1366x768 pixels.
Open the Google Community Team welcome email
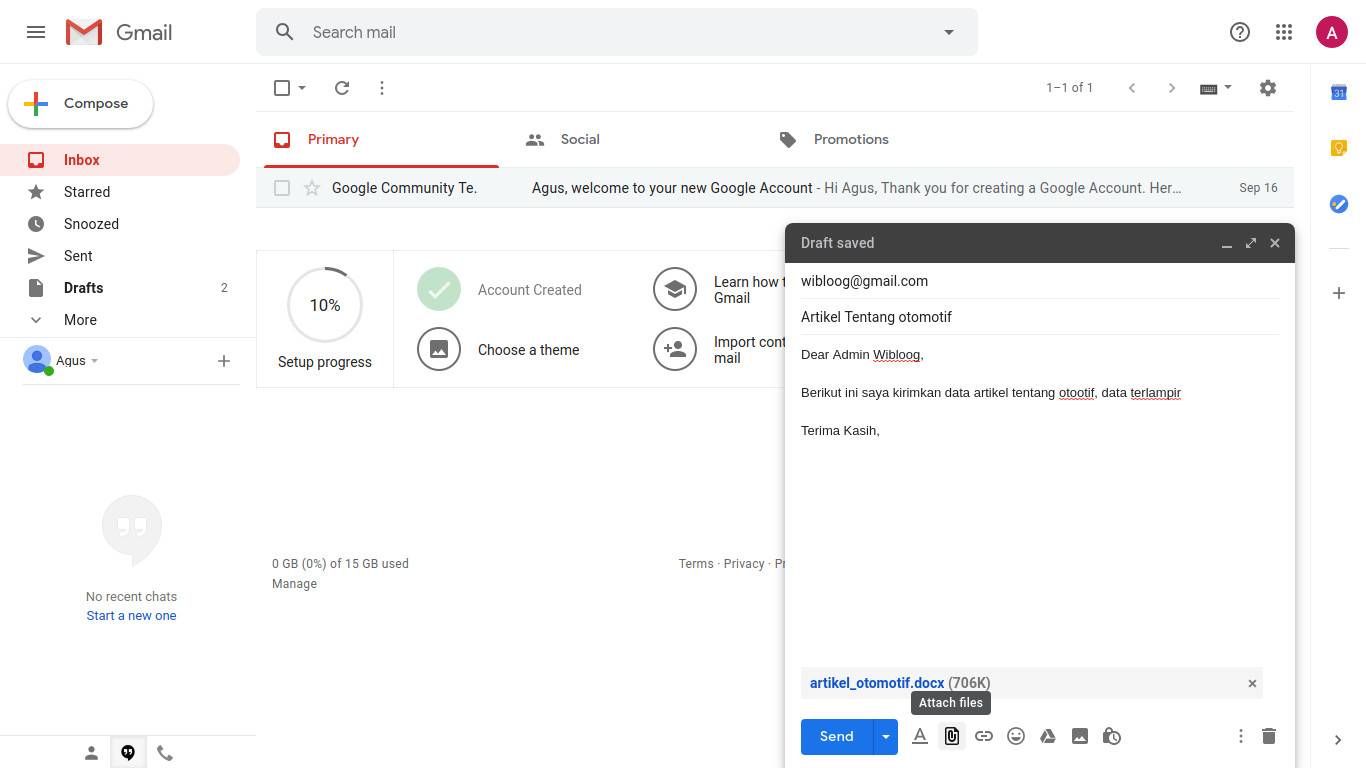[775, 188]
